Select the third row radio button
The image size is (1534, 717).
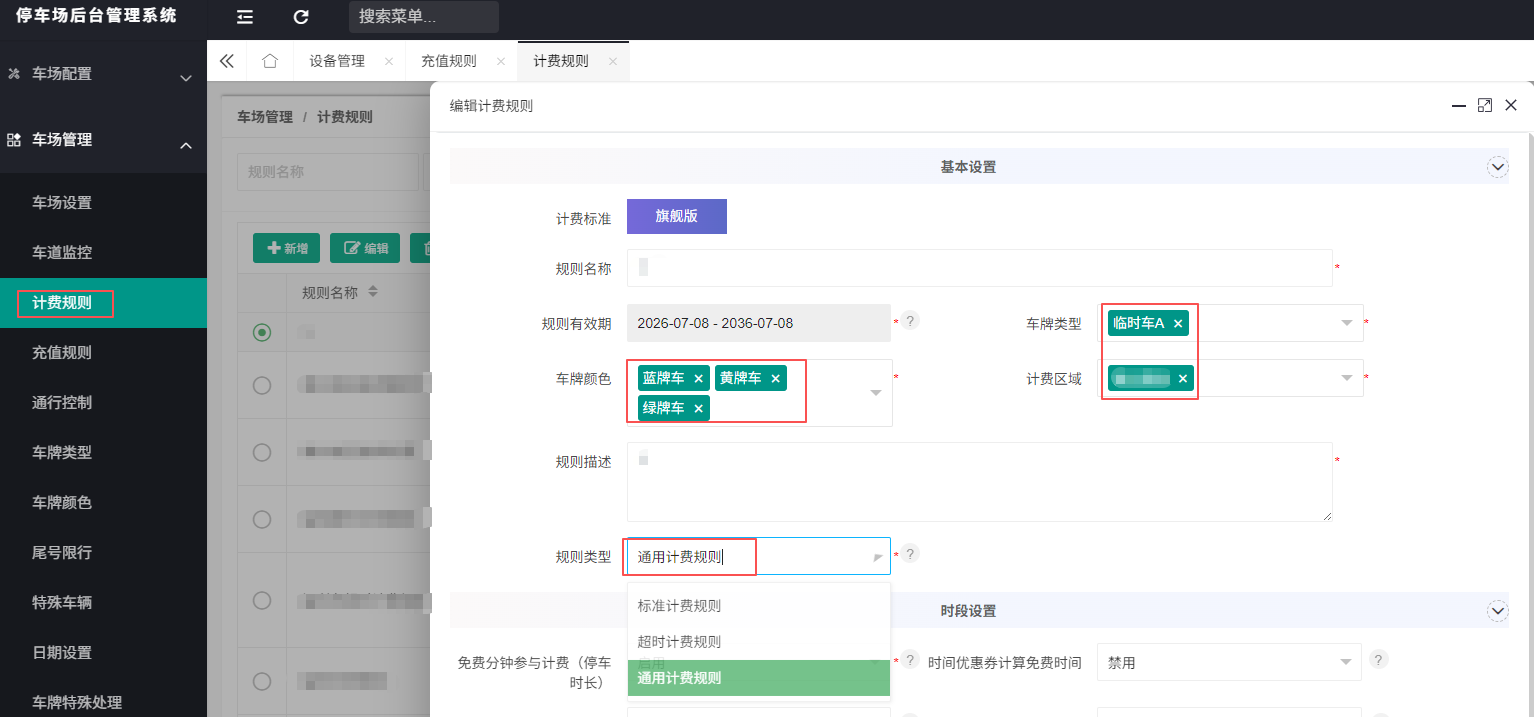click(x=262, y=452)
